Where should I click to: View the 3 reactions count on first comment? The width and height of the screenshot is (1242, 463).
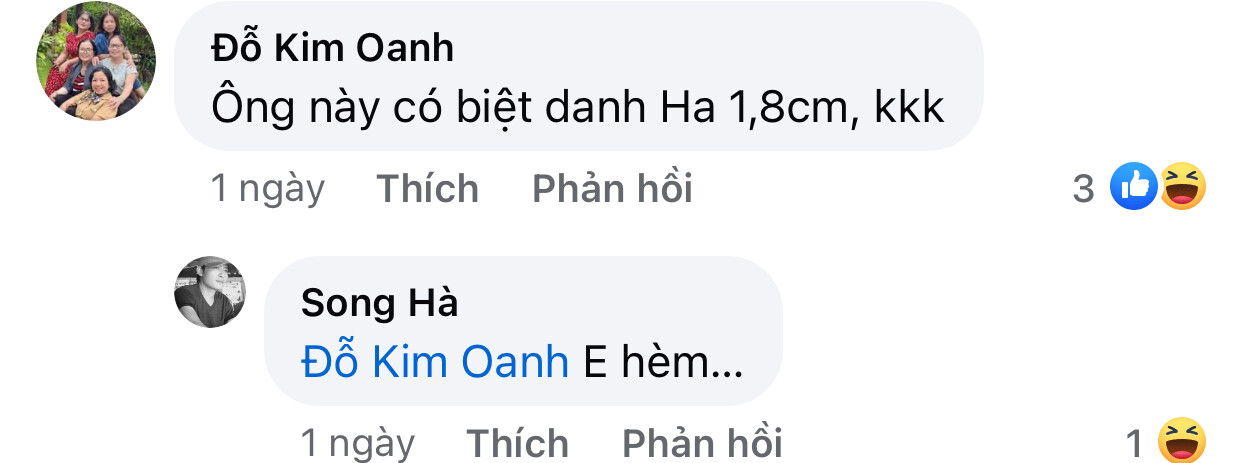click(1084, 188)
